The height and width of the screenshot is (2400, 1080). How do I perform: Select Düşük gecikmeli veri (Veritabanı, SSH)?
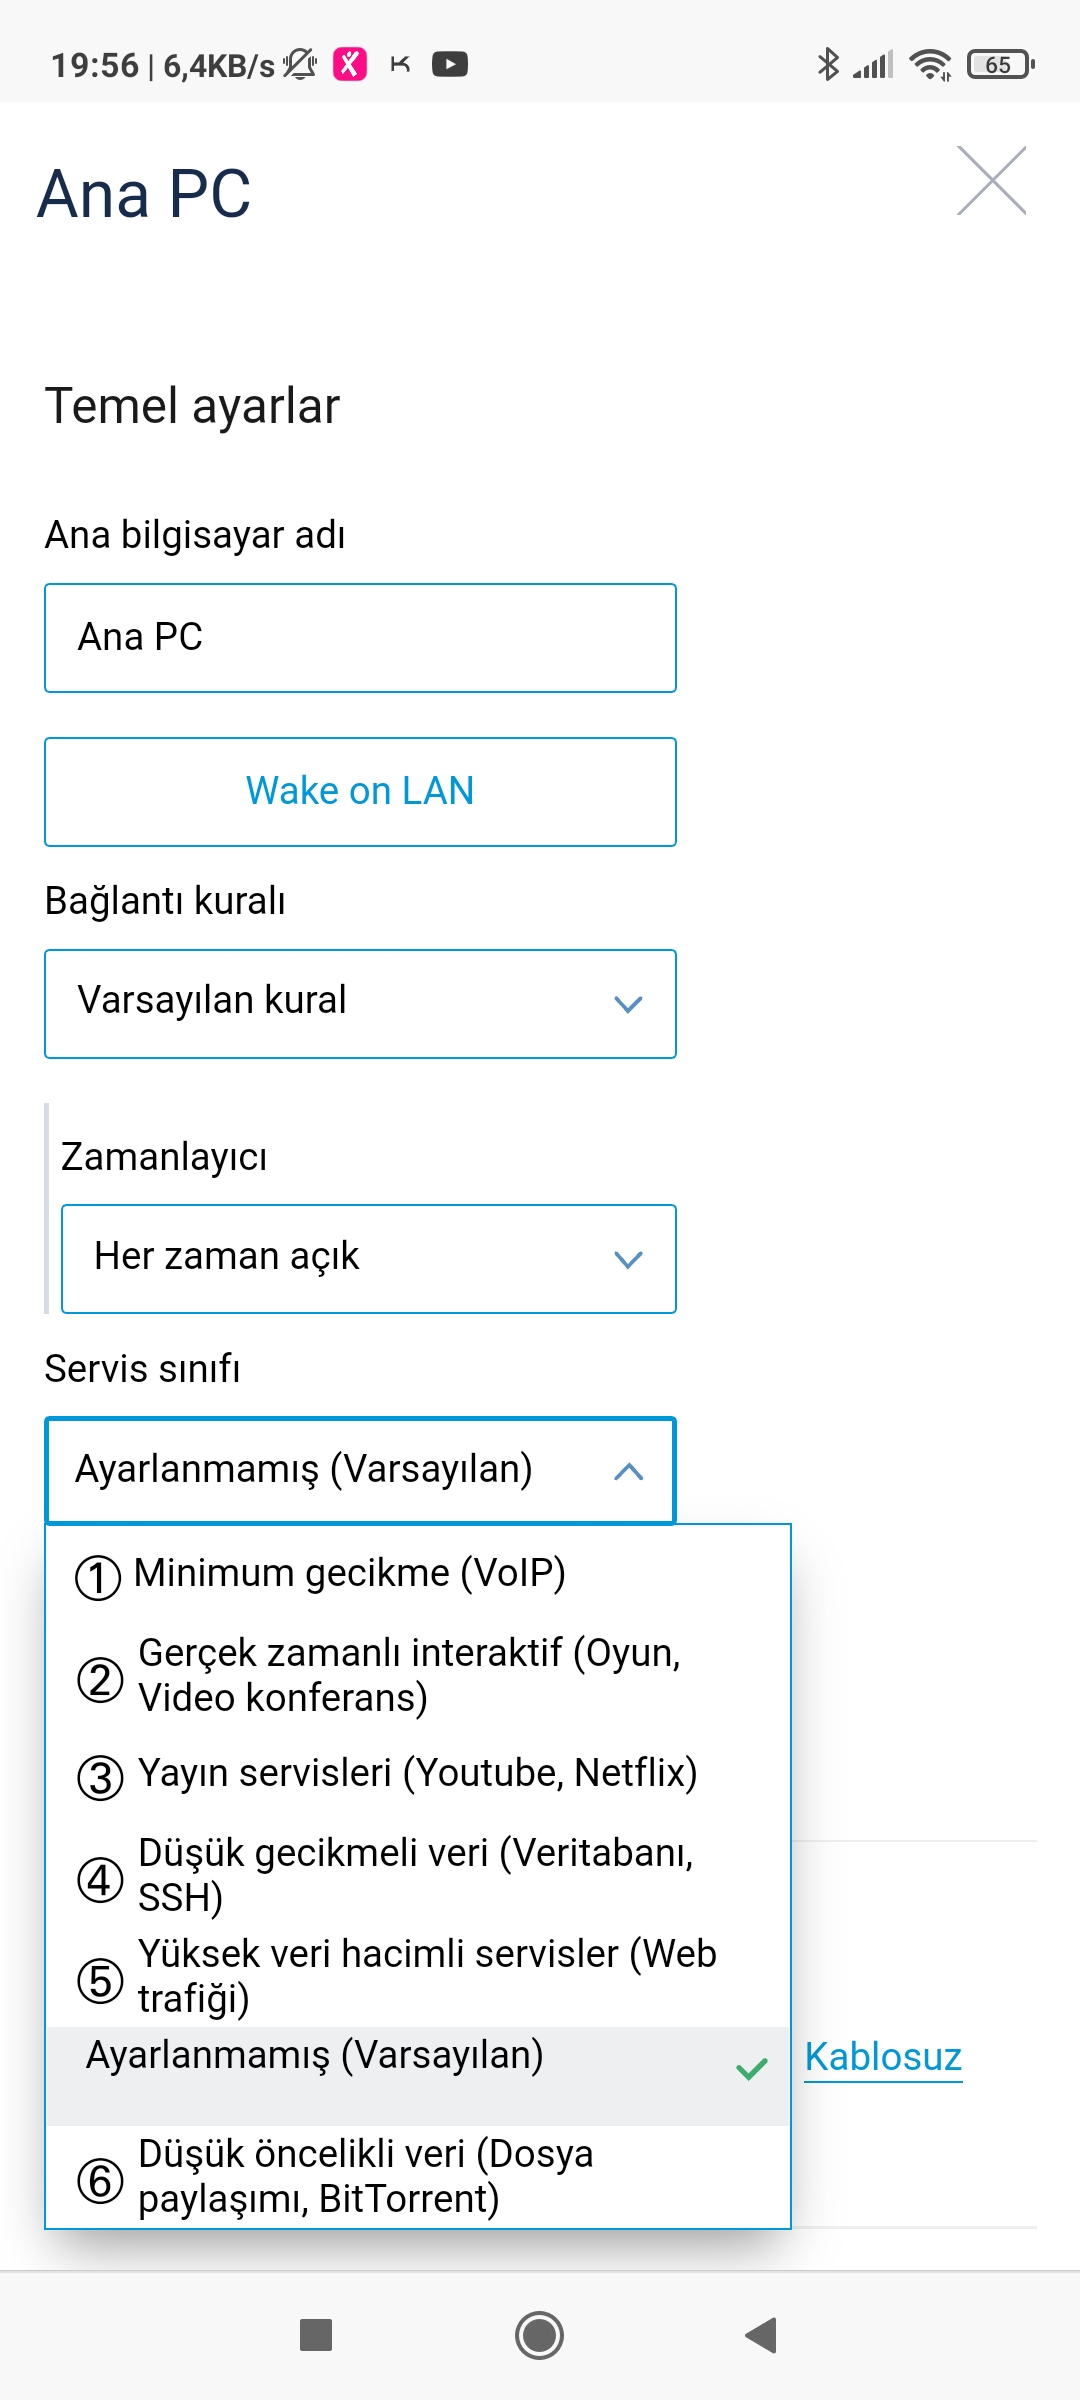(x=418, y=1876)
